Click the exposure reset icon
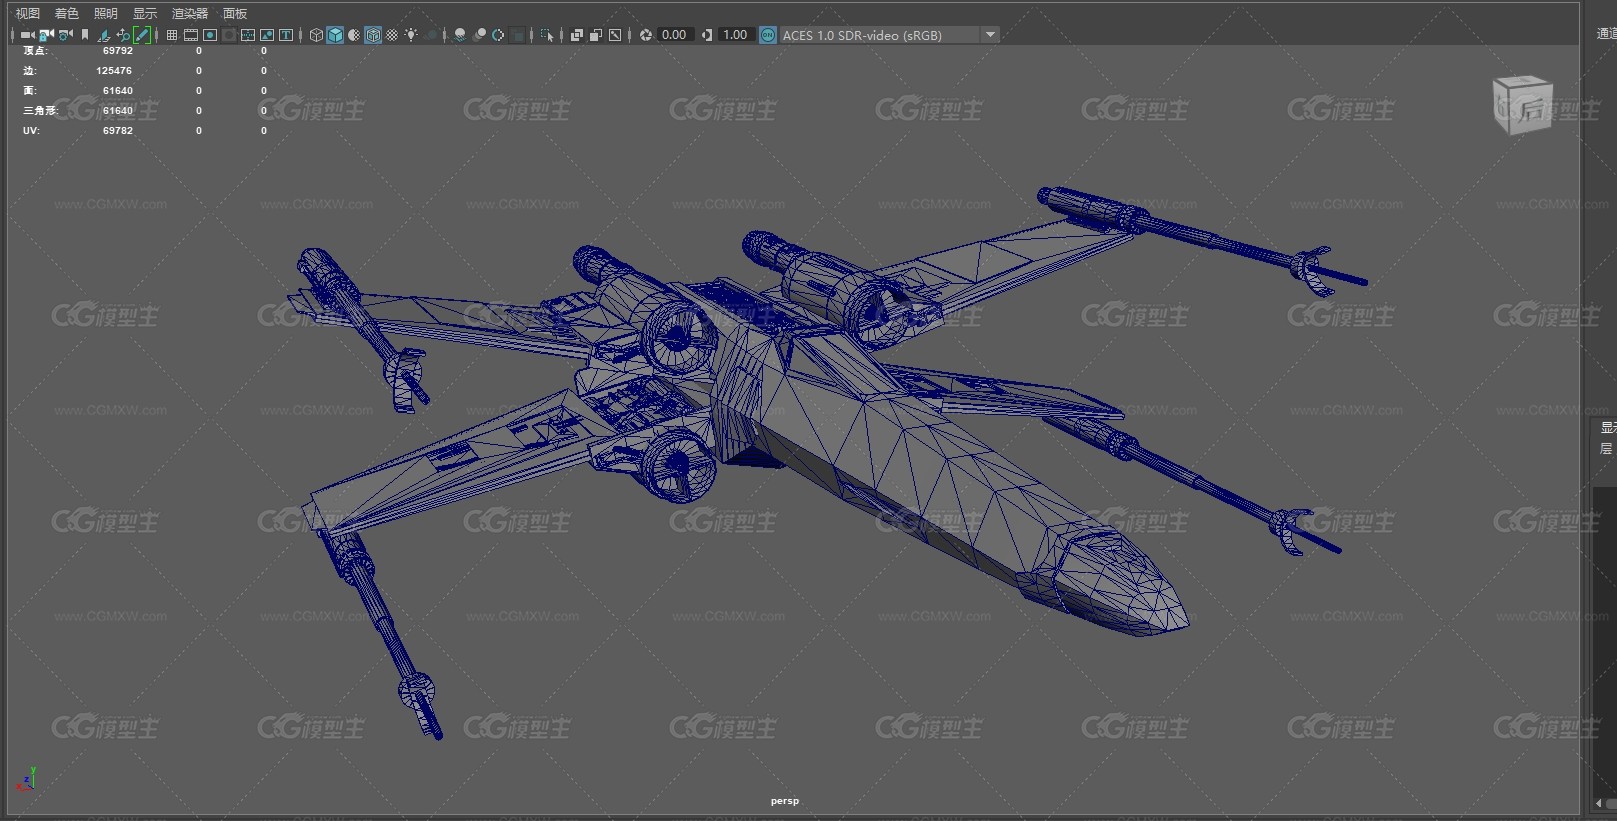The image size is (1617, 821). pos(646,35)
